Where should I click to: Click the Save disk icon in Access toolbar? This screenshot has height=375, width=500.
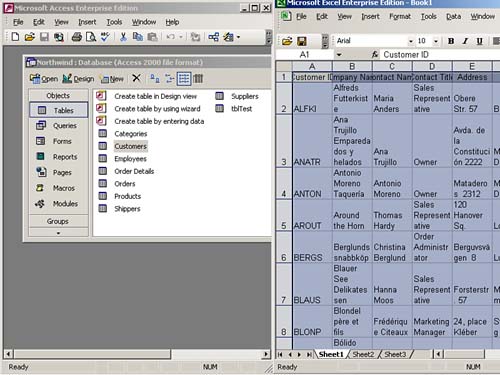pyautogui.click(x=44, y=37)
